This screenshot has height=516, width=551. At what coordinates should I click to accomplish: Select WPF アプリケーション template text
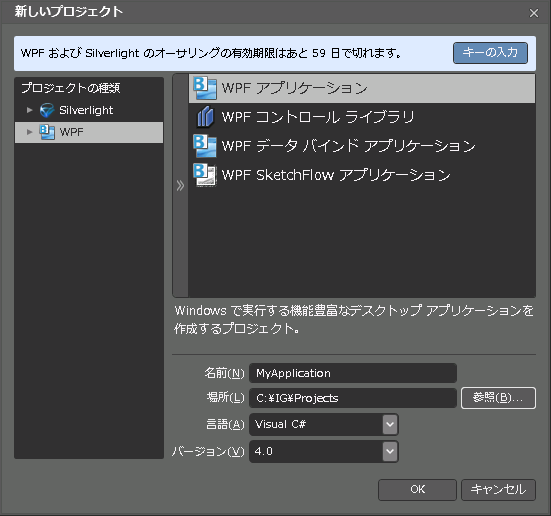294,88
